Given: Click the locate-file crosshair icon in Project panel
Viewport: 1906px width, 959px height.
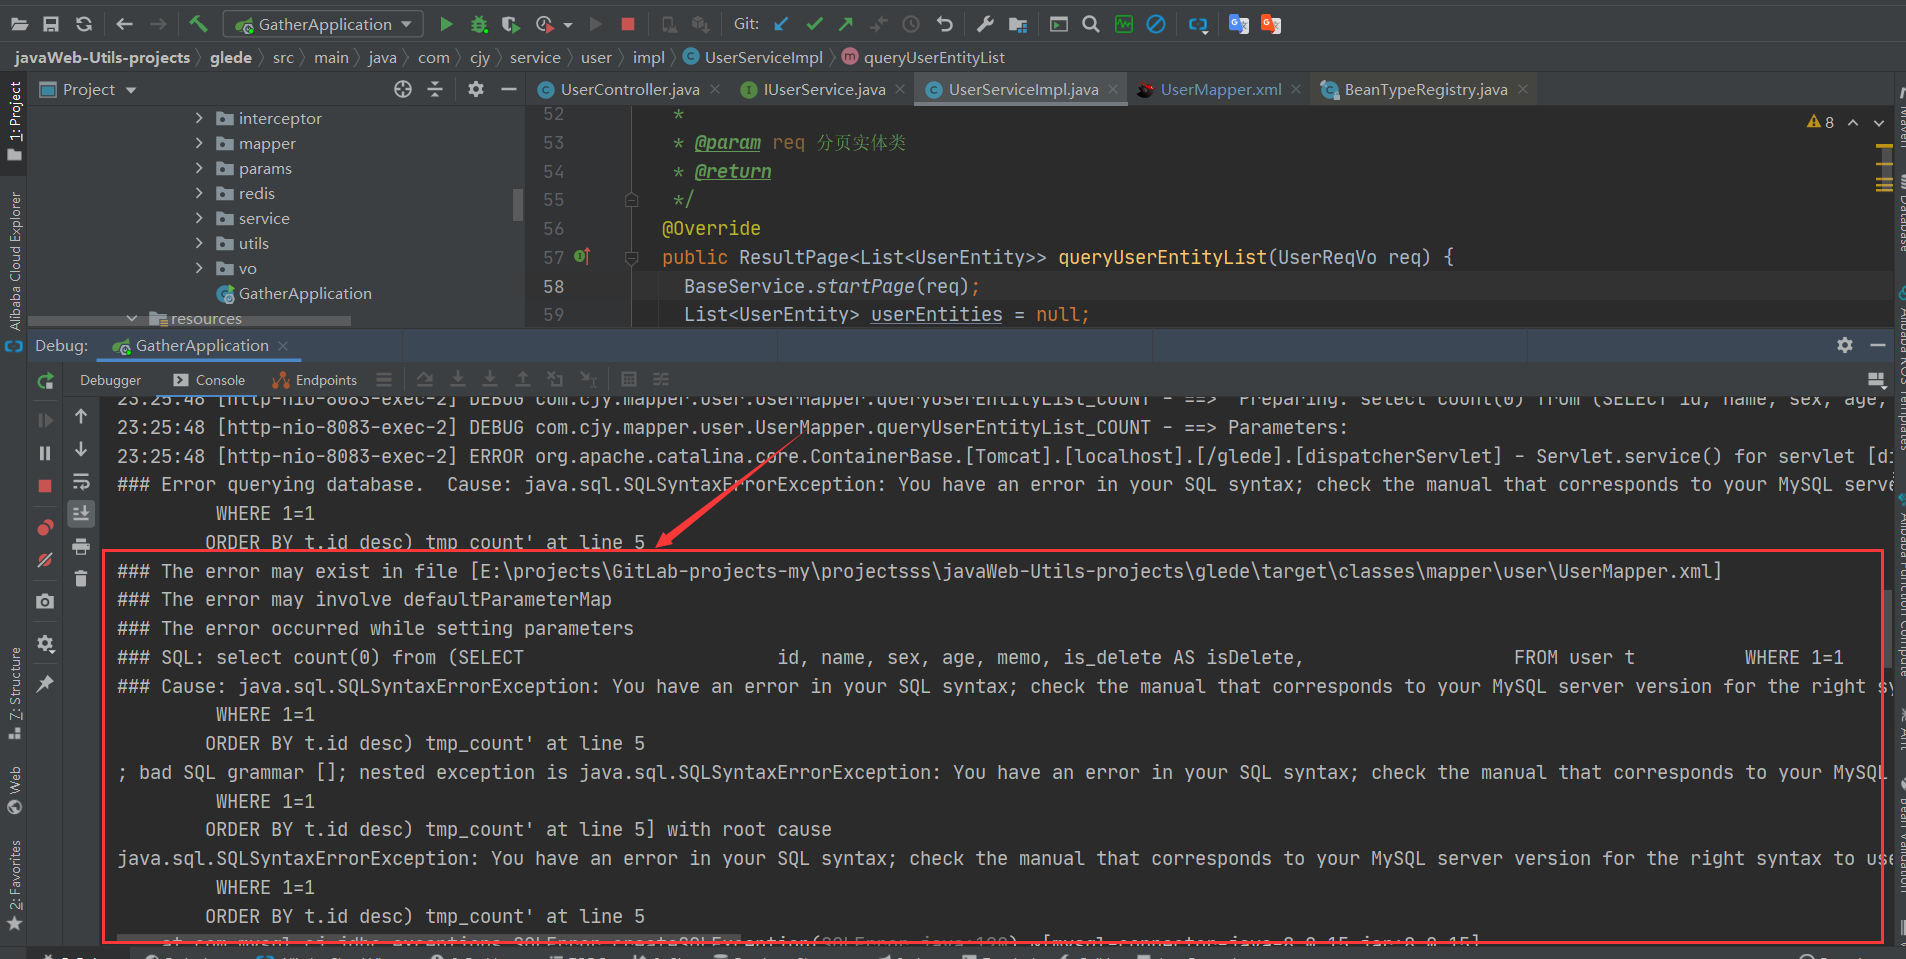Looking at the screenshot, I should coord(403,89).
